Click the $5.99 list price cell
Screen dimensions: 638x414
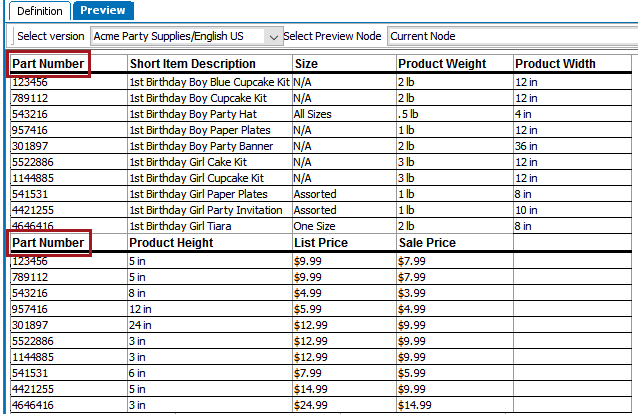[x=344, y=309]
